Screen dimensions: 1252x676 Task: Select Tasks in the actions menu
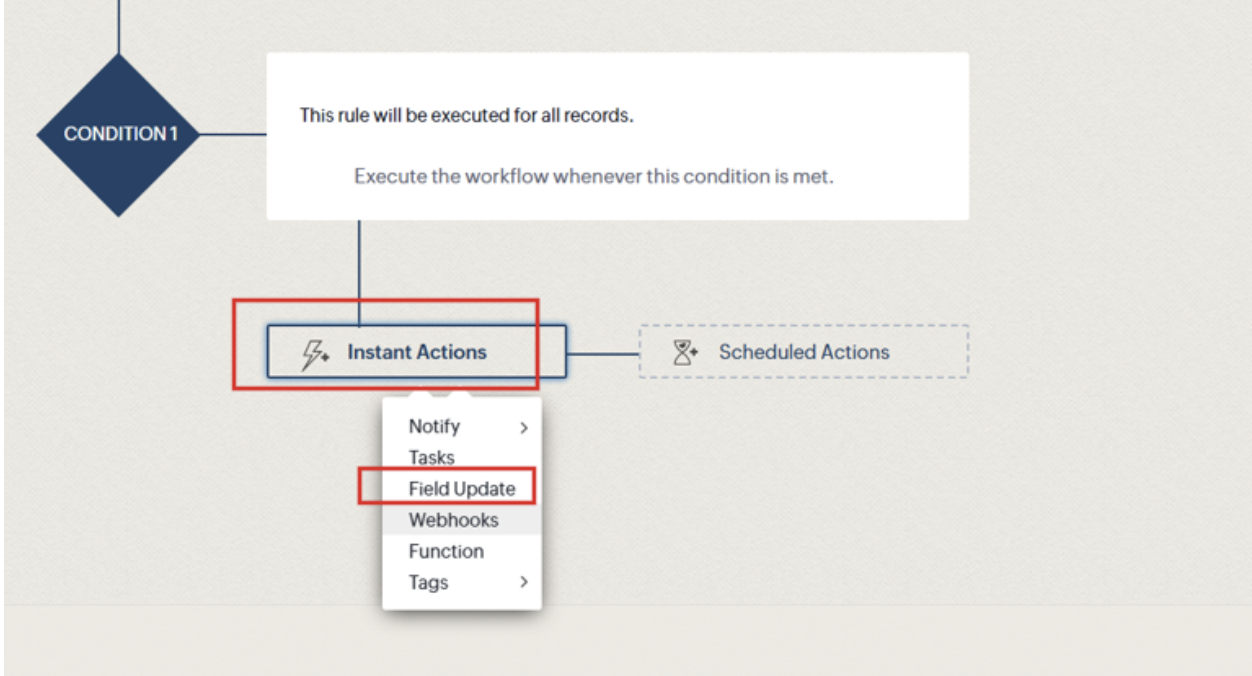pos(431,458)
